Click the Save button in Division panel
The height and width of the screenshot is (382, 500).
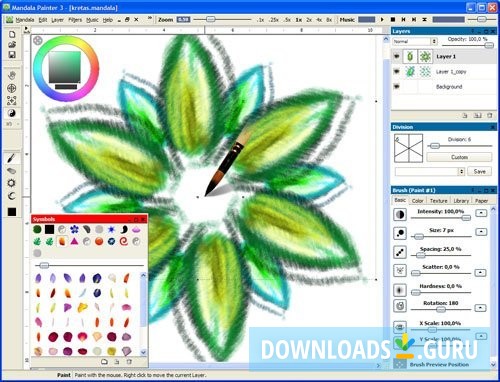pos(479,171)
